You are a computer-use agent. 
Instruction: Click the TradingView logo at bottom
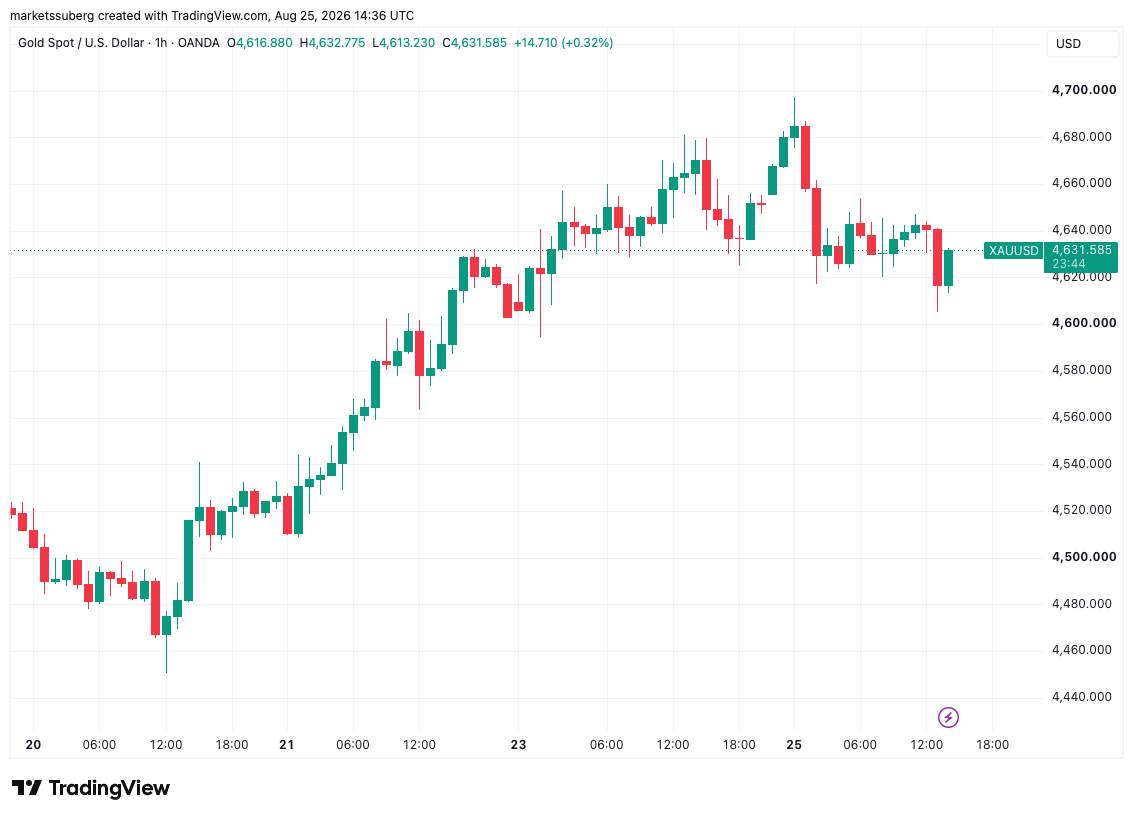pyautogui.click(x=90, y=788)
